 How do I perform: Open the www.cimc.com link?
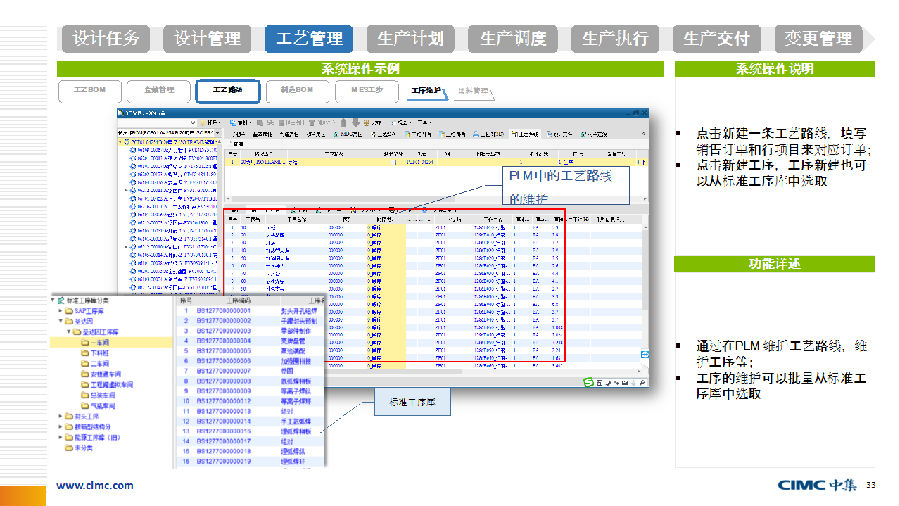click(94, 485)
